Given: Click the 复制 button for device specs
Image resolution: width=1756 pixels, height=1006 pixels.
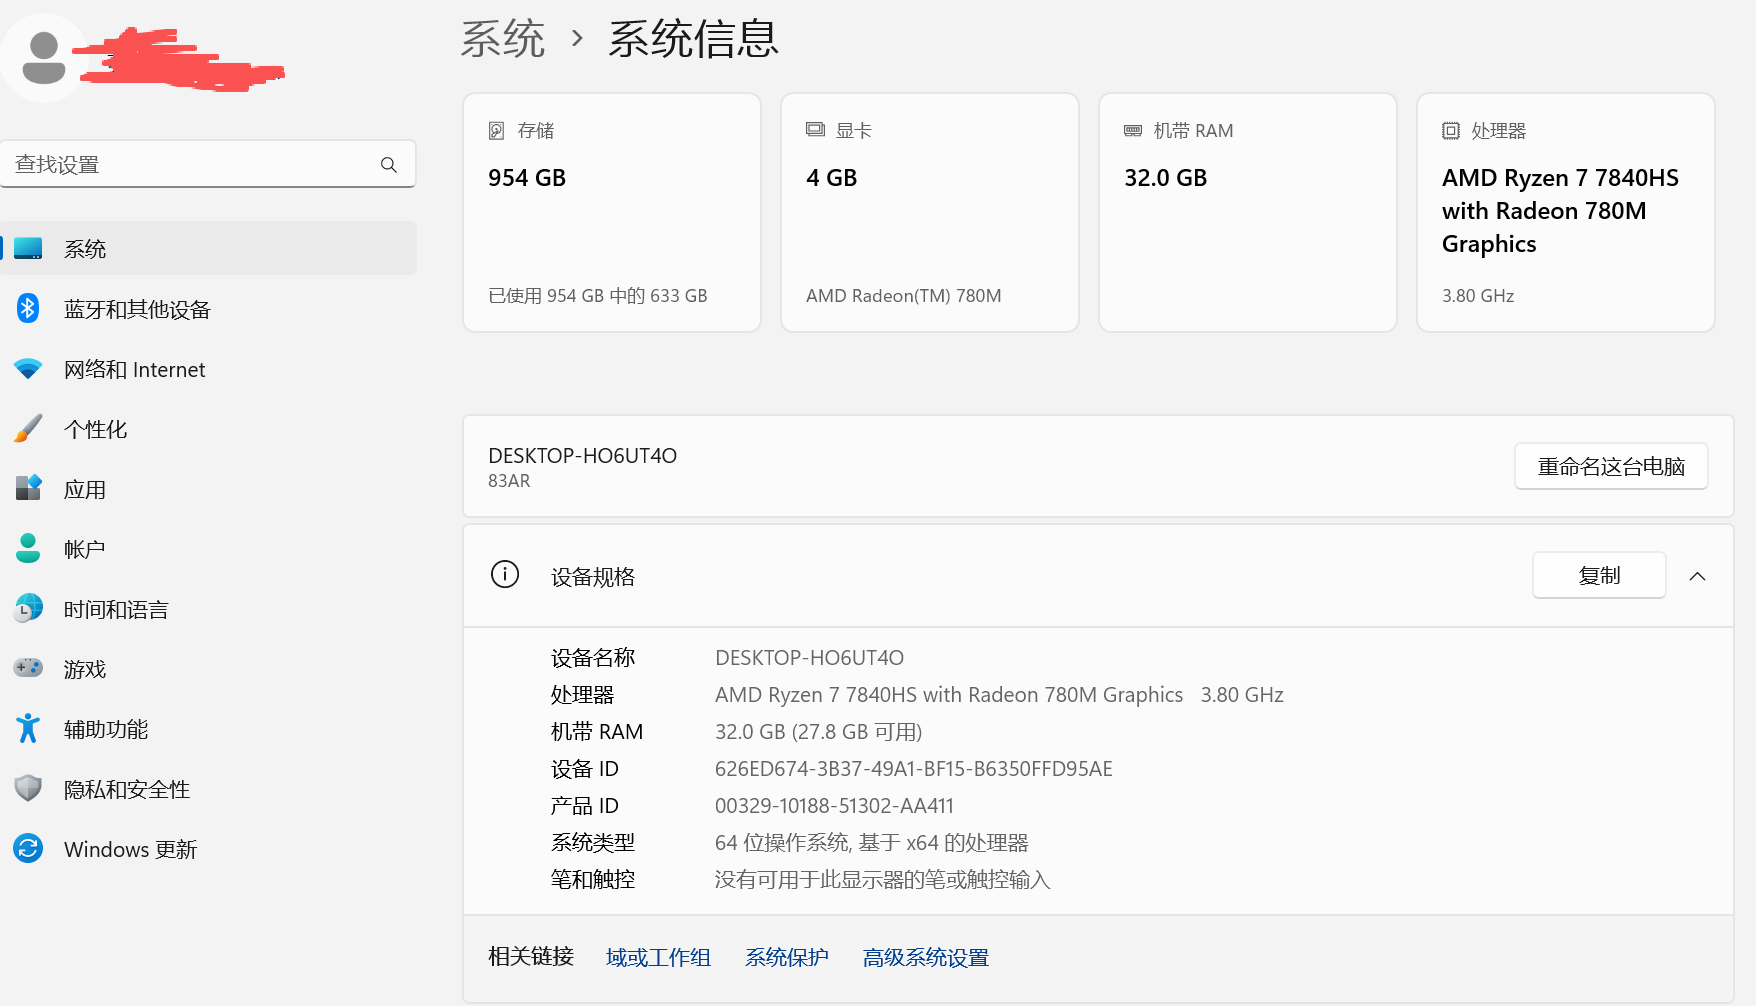Looking at the screenshot, I should tap(1599, 575).
